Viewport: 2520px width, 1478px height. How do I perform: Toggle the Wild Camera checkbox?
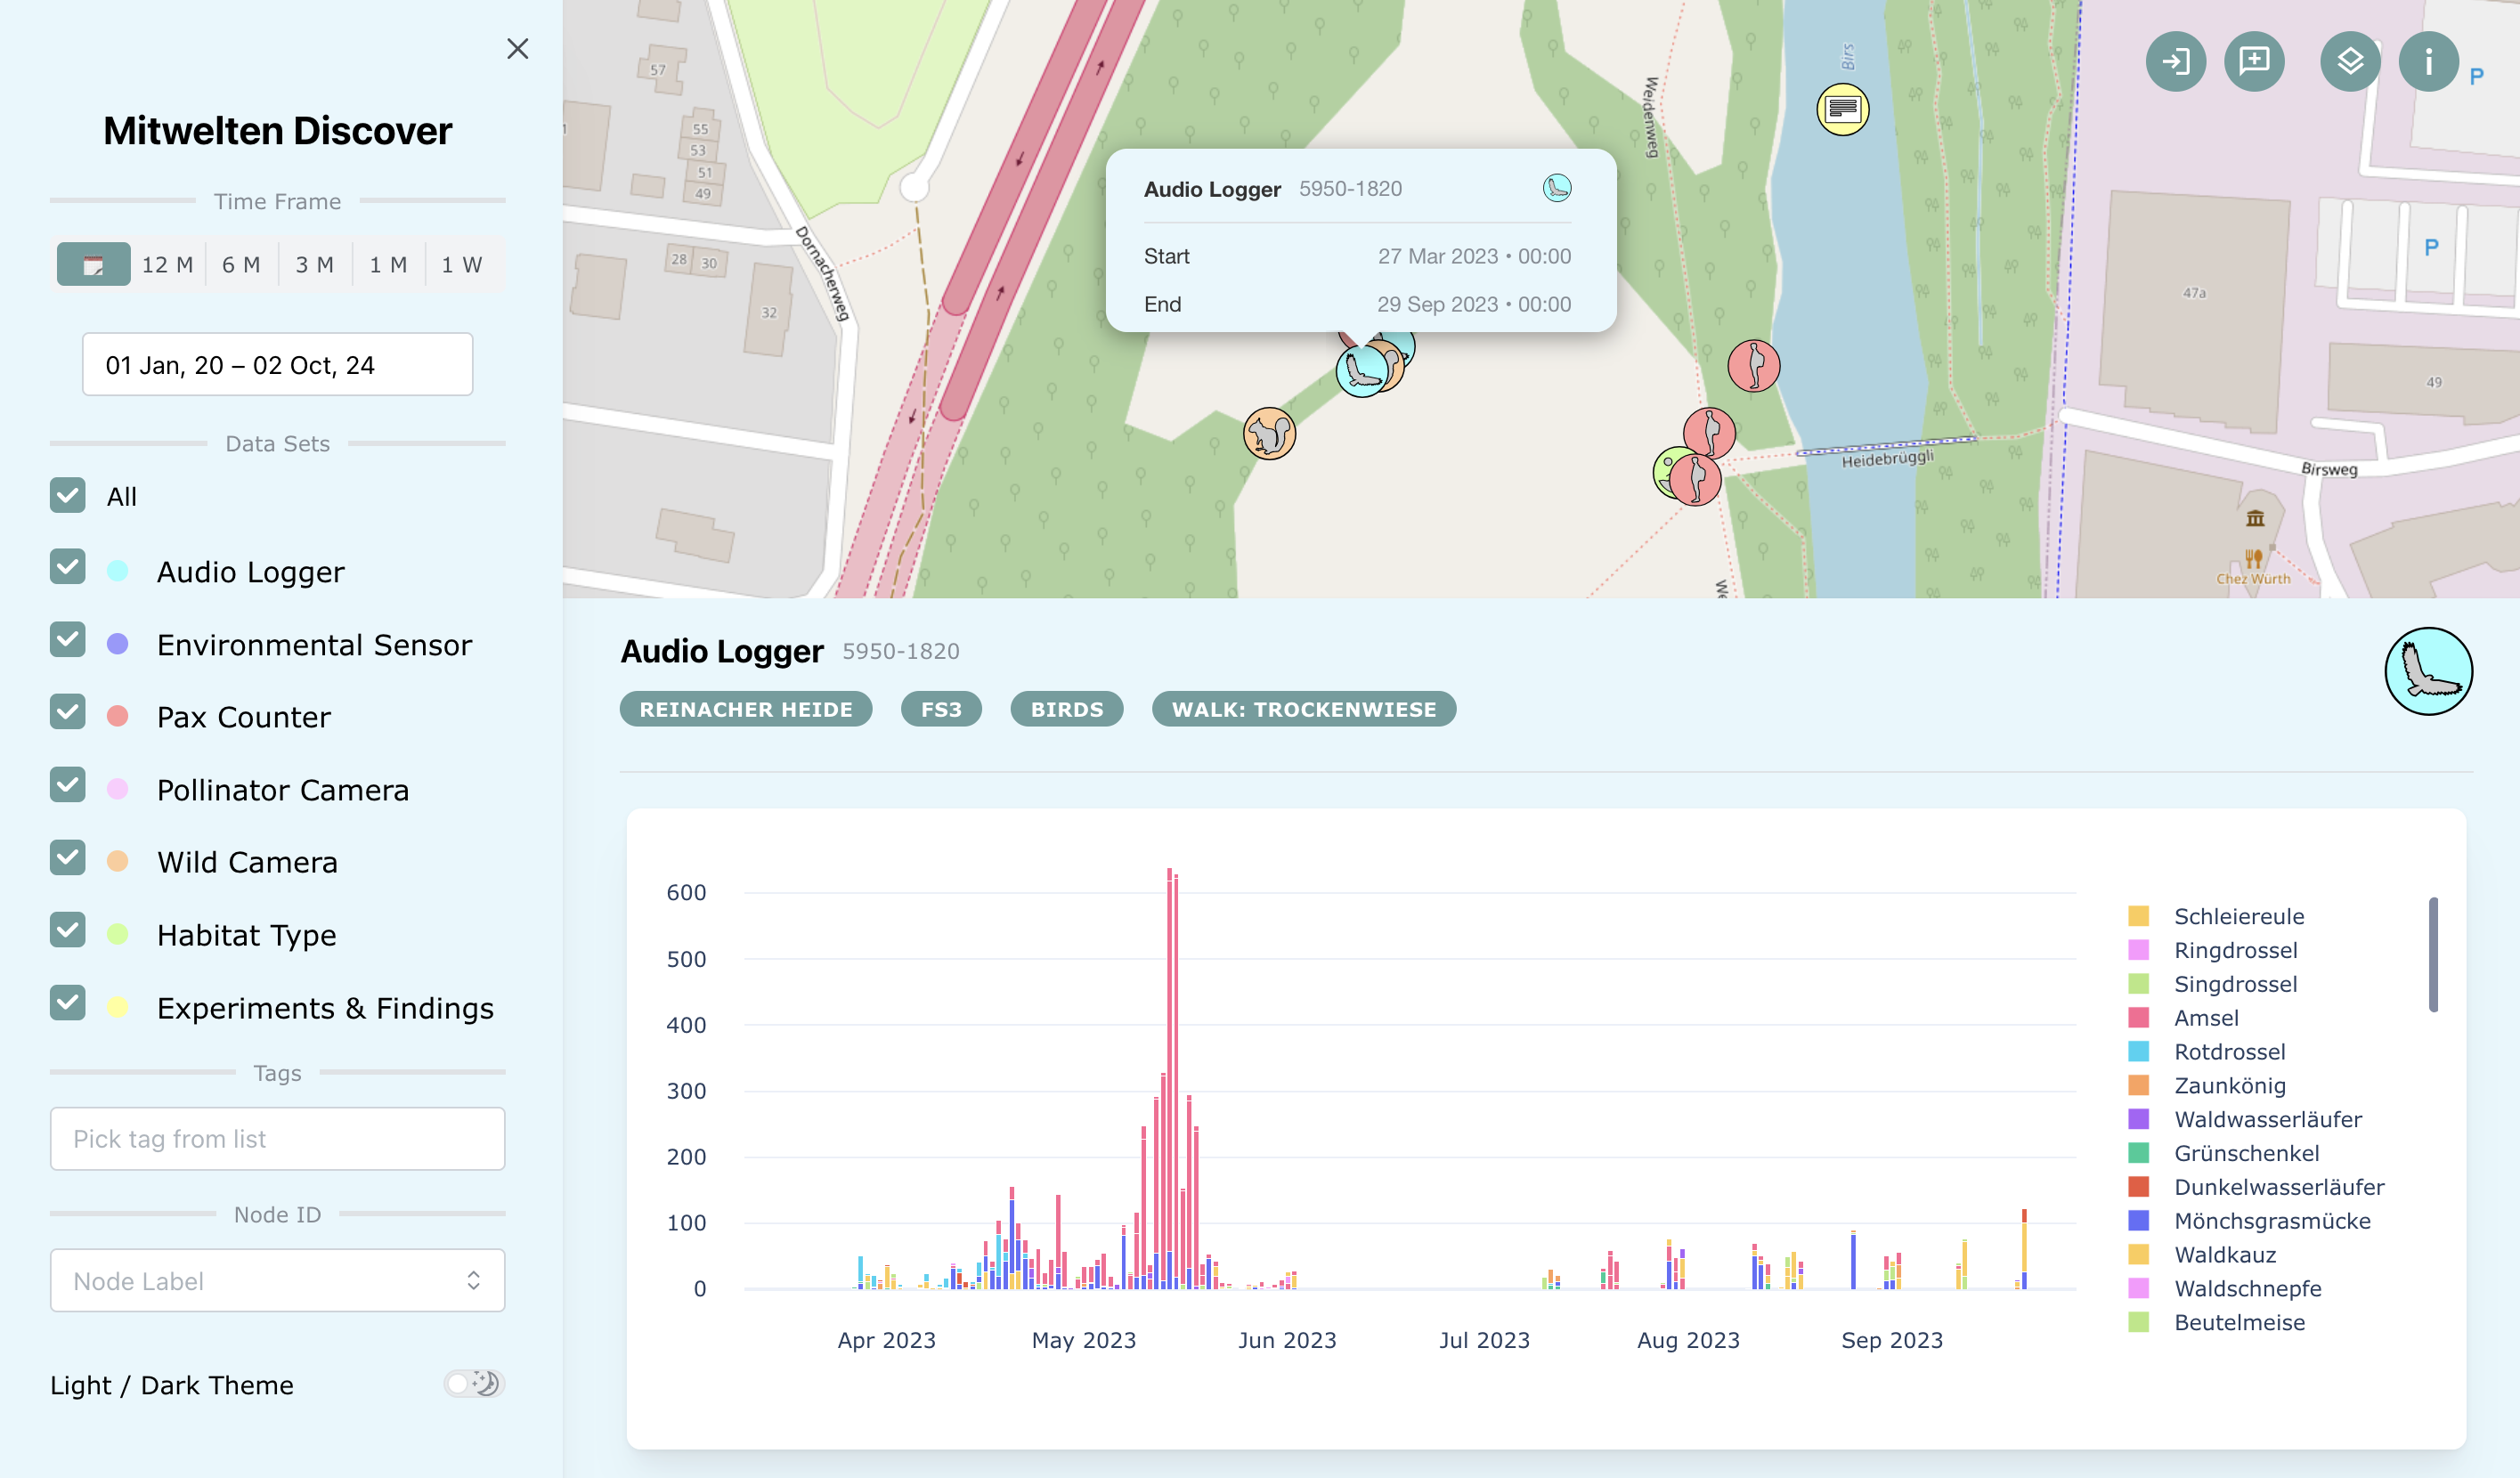point(67,858)
